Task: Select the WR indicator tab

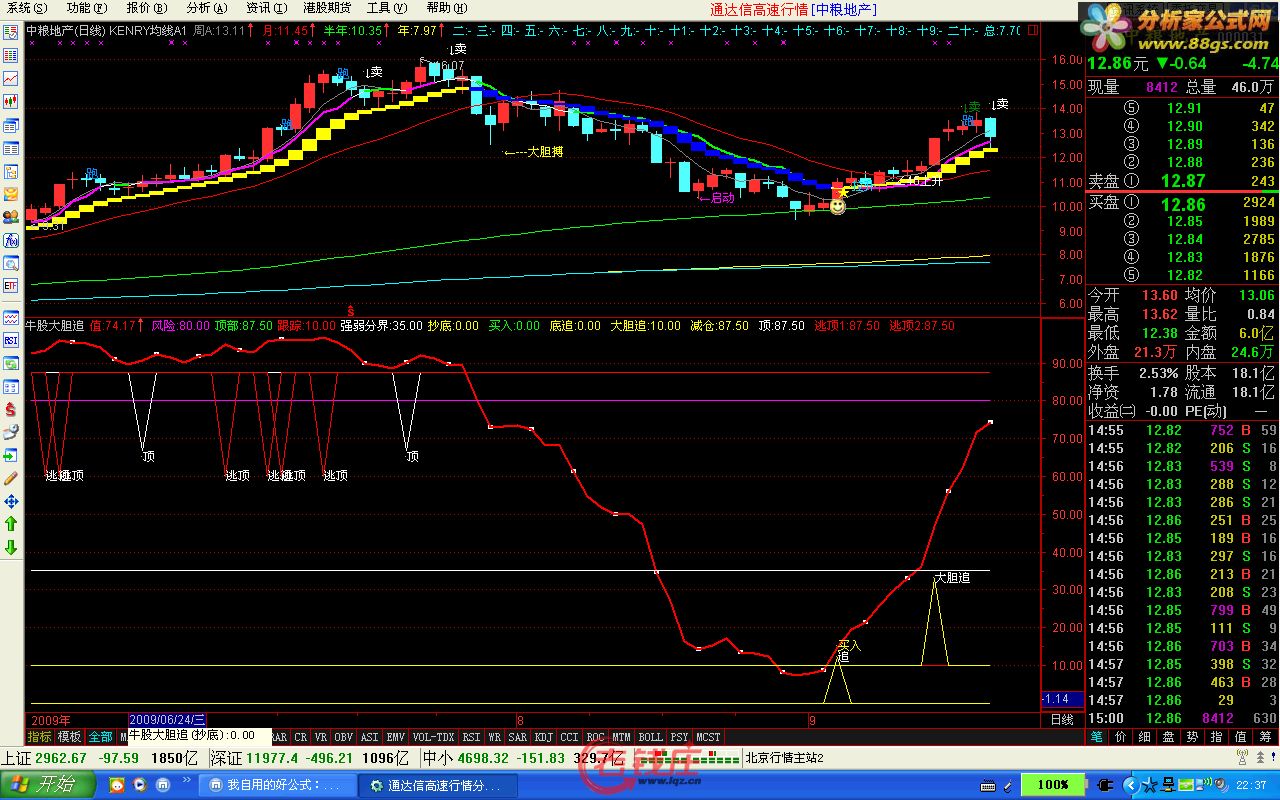Action: click(495, 736)
